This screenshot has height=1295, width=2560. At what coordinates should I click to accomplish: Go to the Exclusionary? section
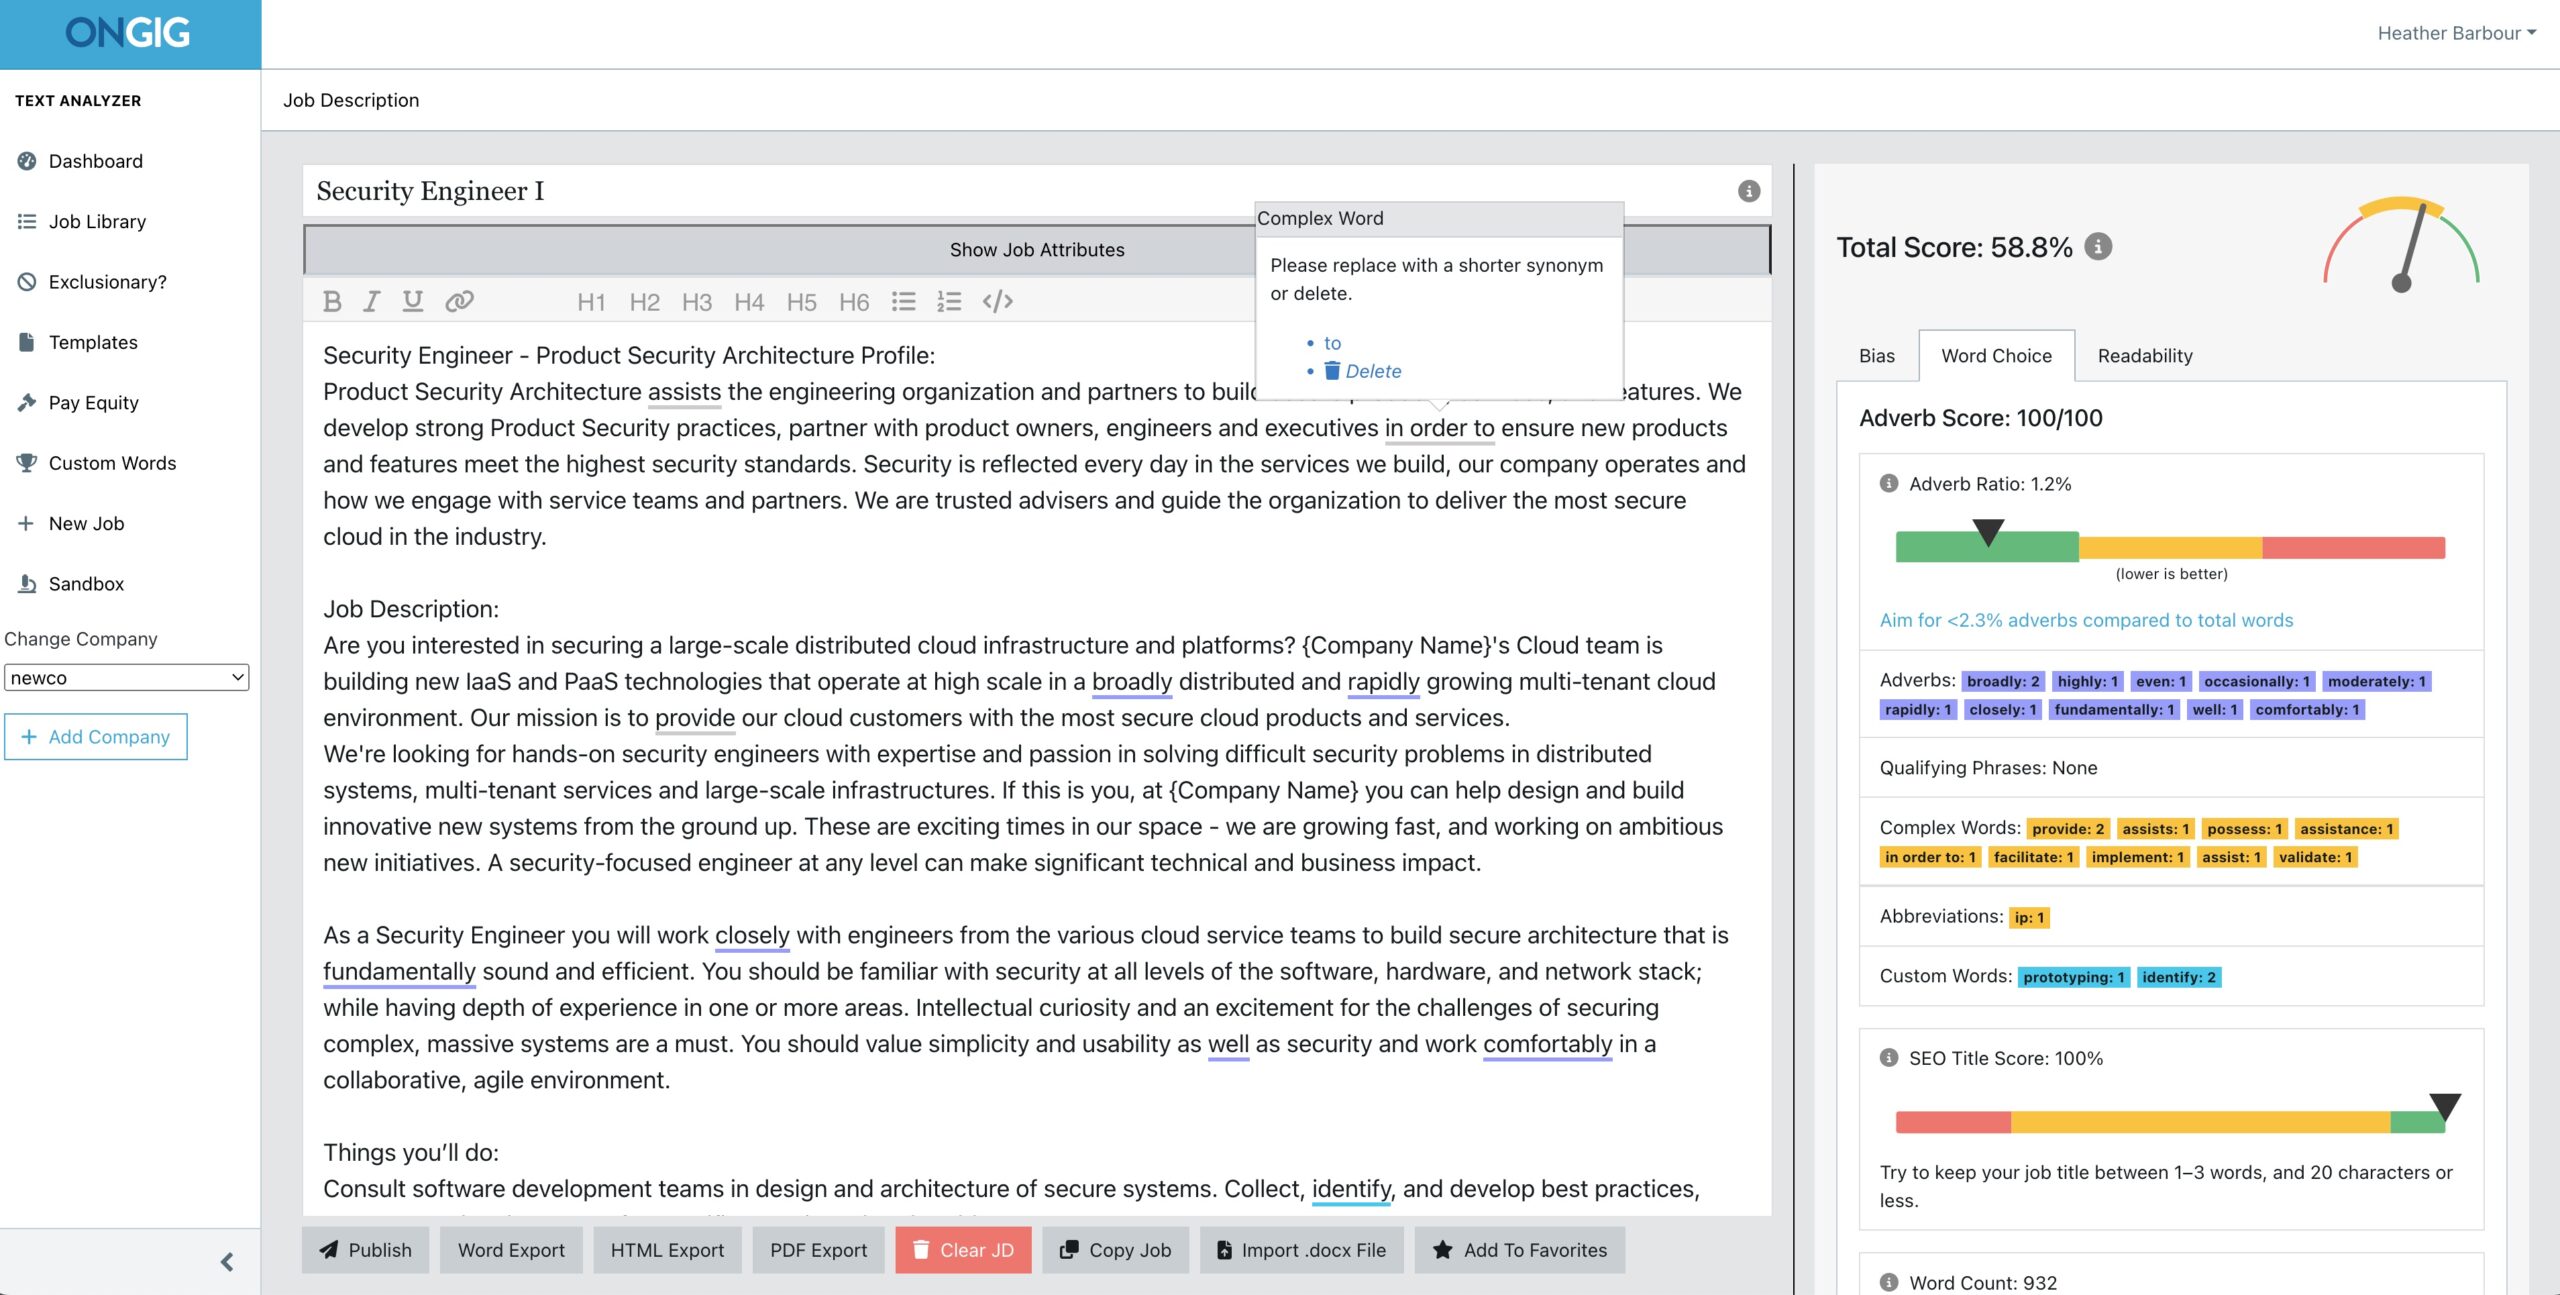click(107, 282)
